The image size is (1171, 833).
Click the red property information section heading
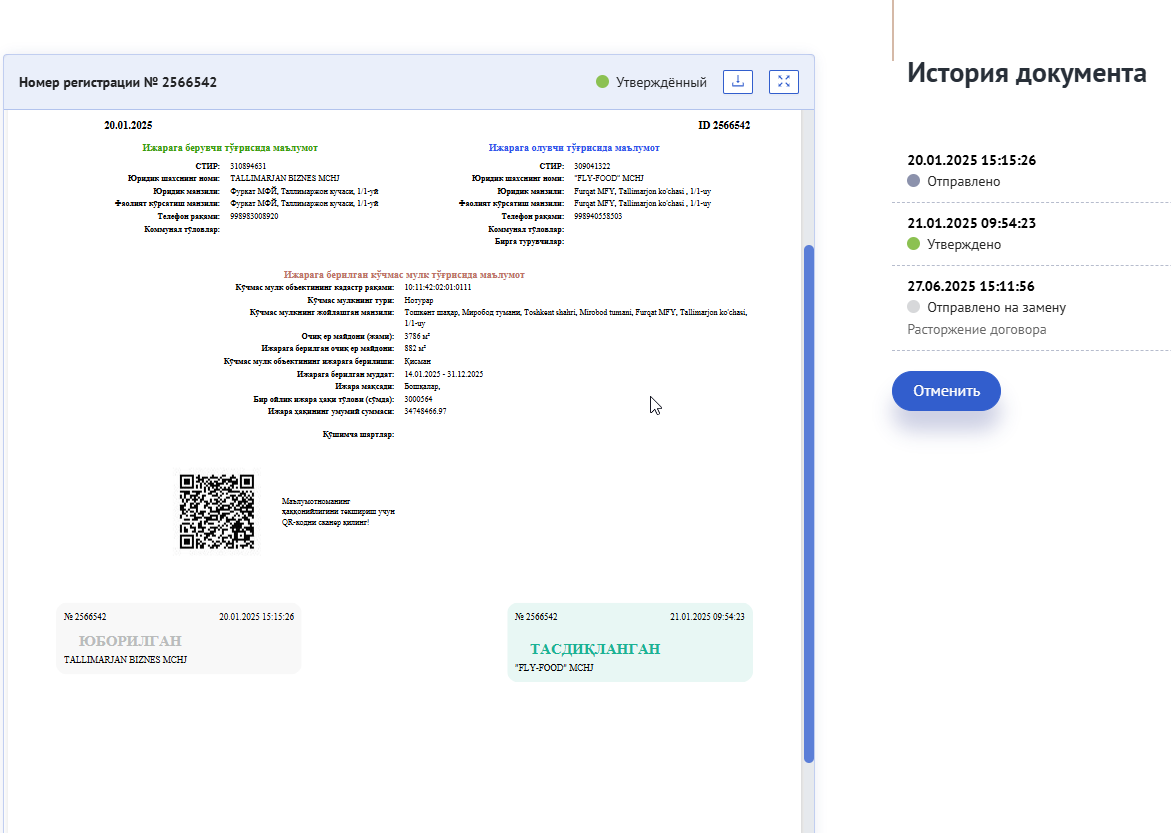click(x=404, y=275)
